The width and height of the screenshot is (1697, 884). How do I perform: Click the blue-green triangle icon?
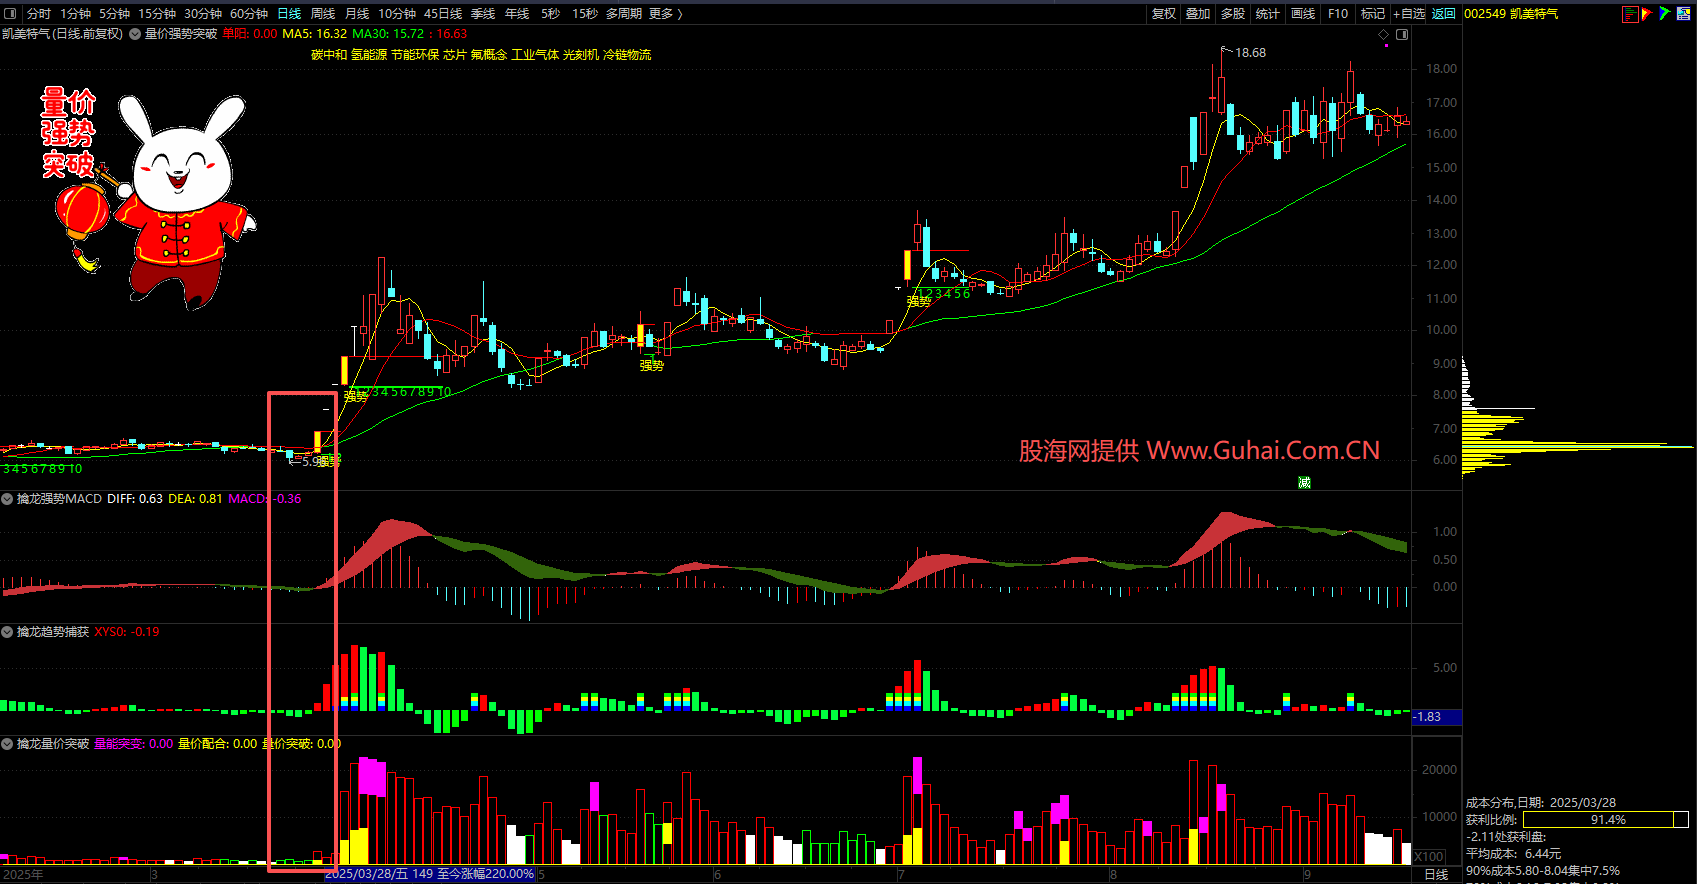click(1664, 14)
